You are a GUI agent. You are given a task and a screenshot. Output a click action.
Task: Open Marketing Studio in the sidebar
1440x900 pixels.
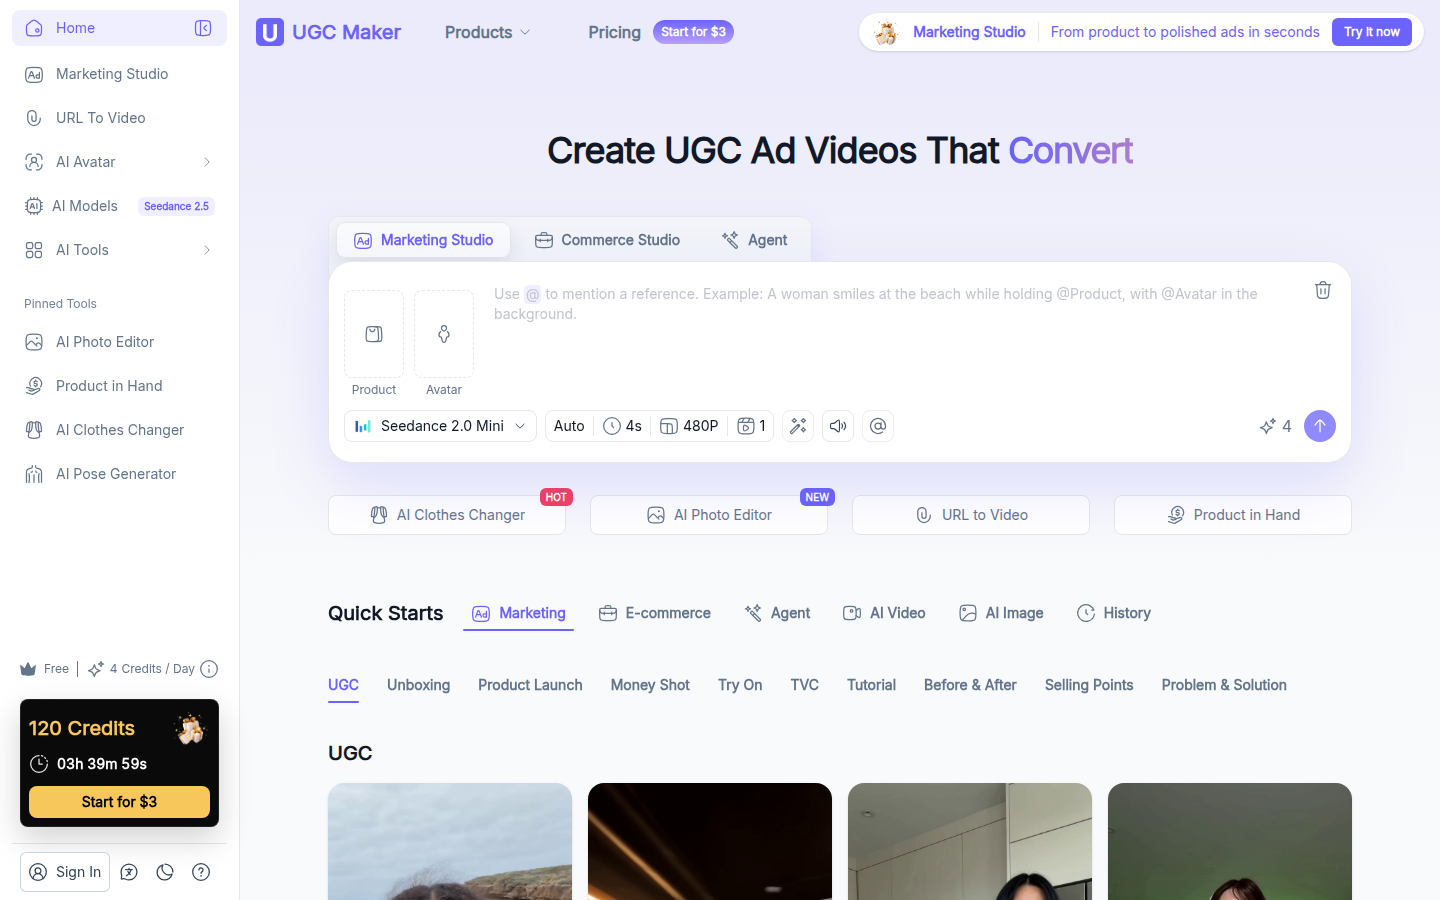click(119, 74)
